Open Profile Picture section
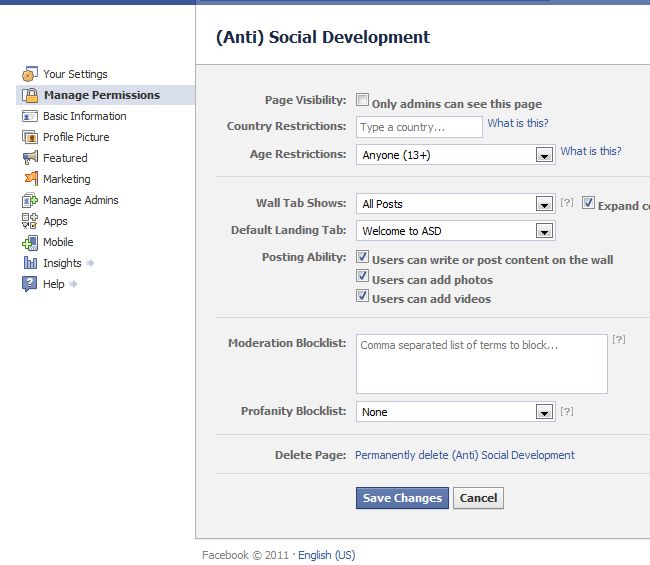This screenshot has width=650, height=565. (x=76, y=137)
